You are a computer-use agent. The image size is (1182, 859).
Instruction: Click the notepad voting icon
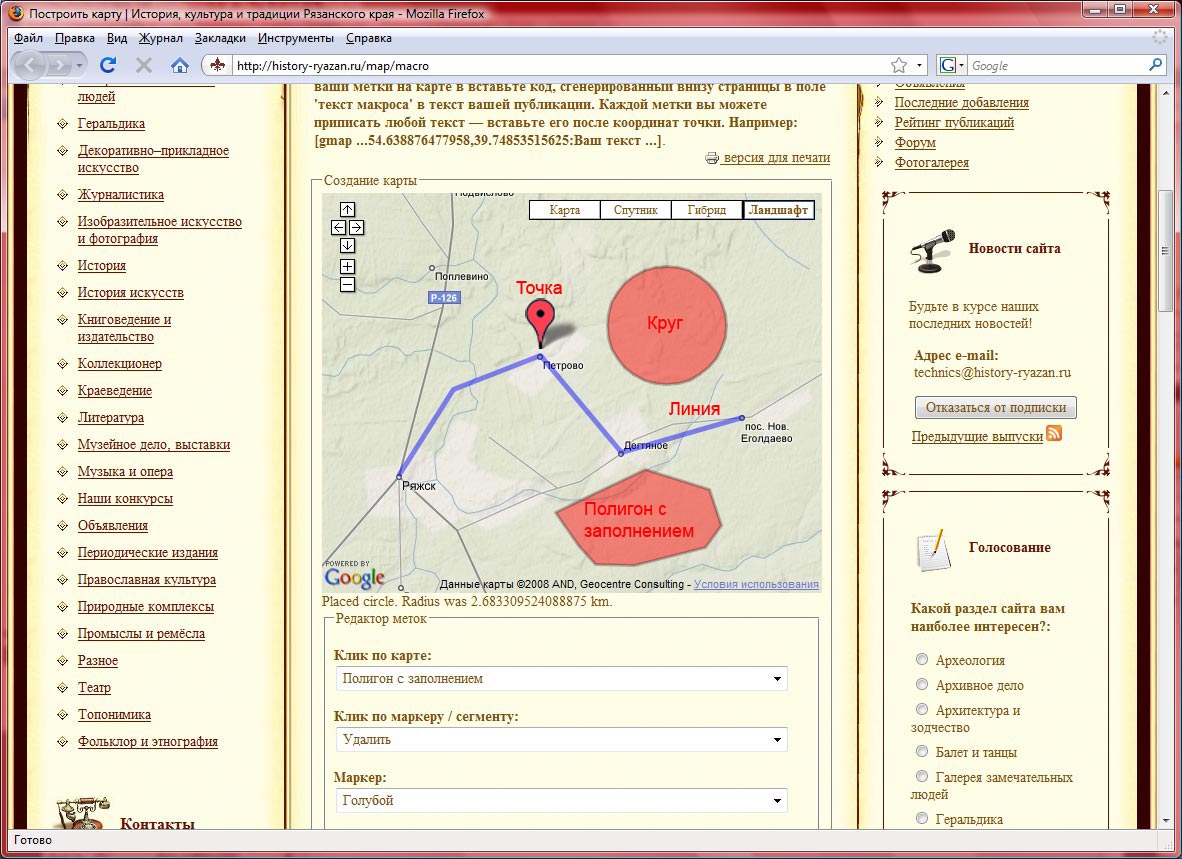click(x=932, y=550)
